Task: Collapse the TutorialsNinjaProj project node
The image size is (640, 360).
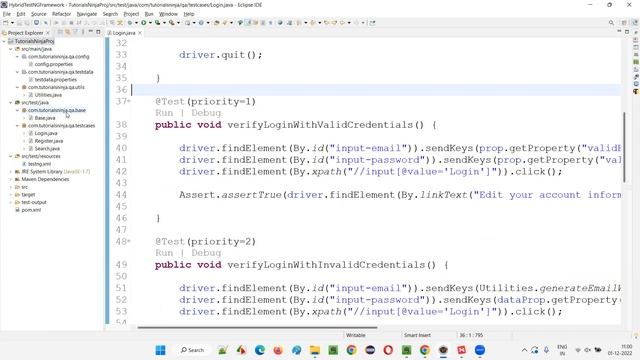Action: (4, 41)
